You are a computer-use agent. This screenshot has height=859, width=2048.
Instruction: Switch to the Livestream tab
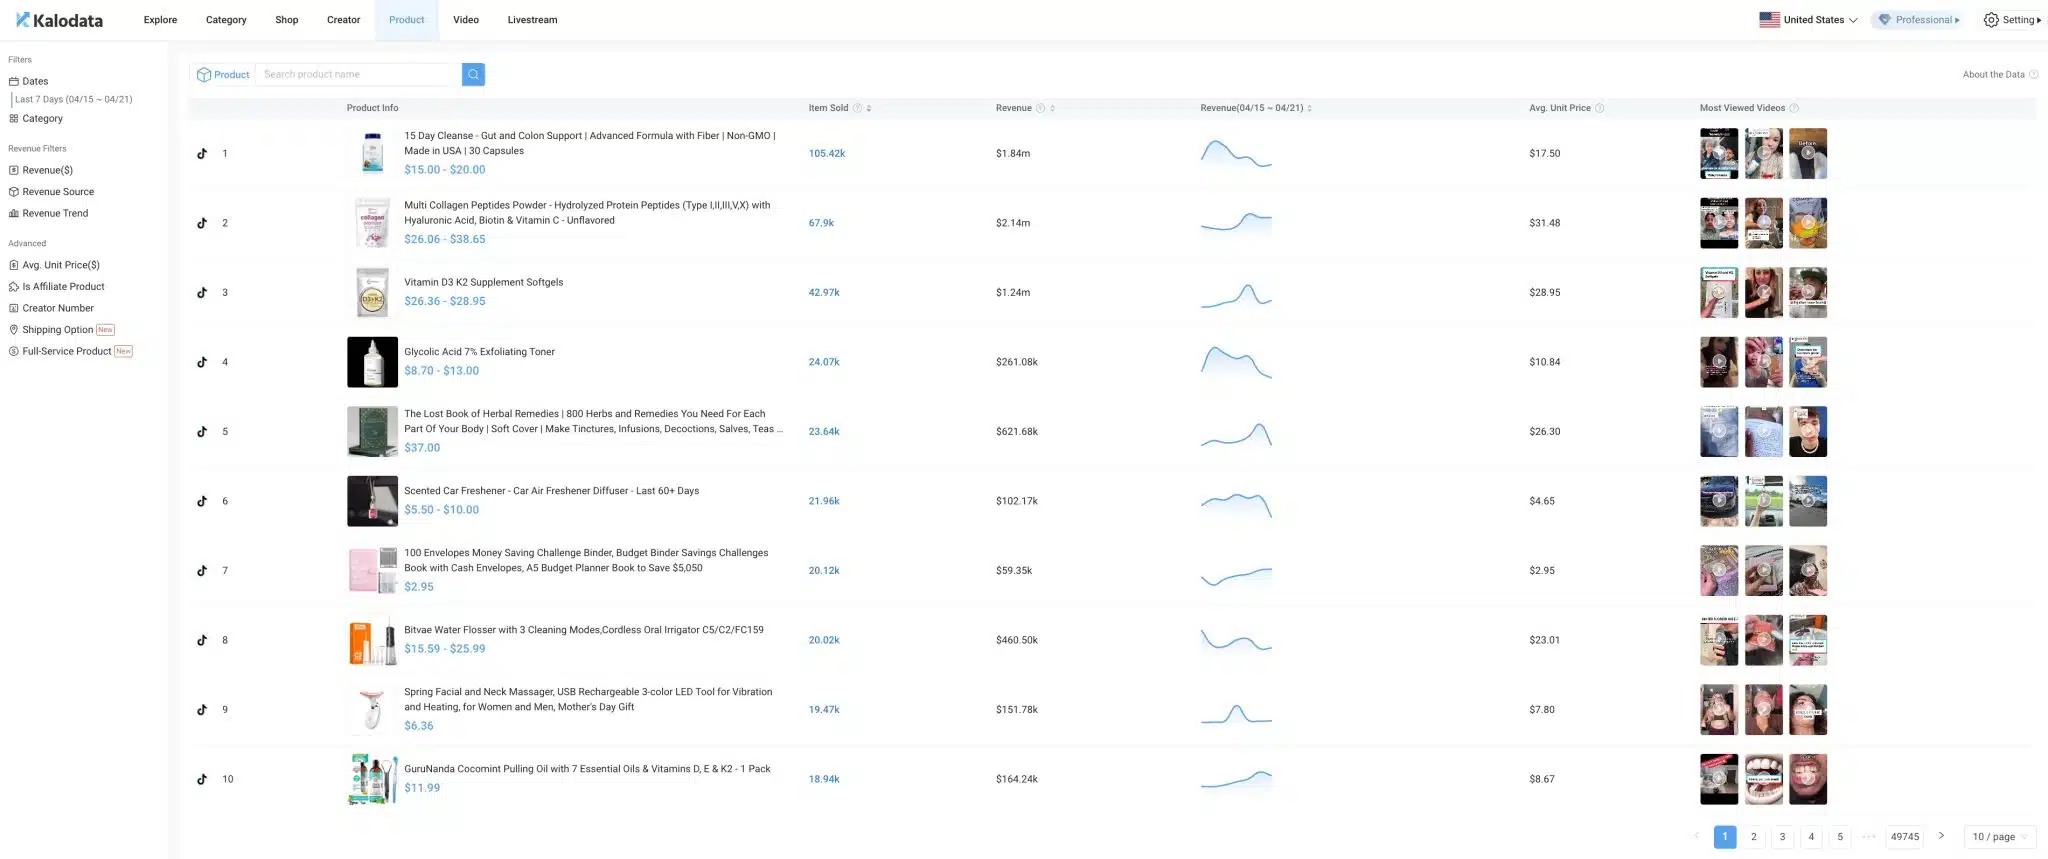click(532, 20)
